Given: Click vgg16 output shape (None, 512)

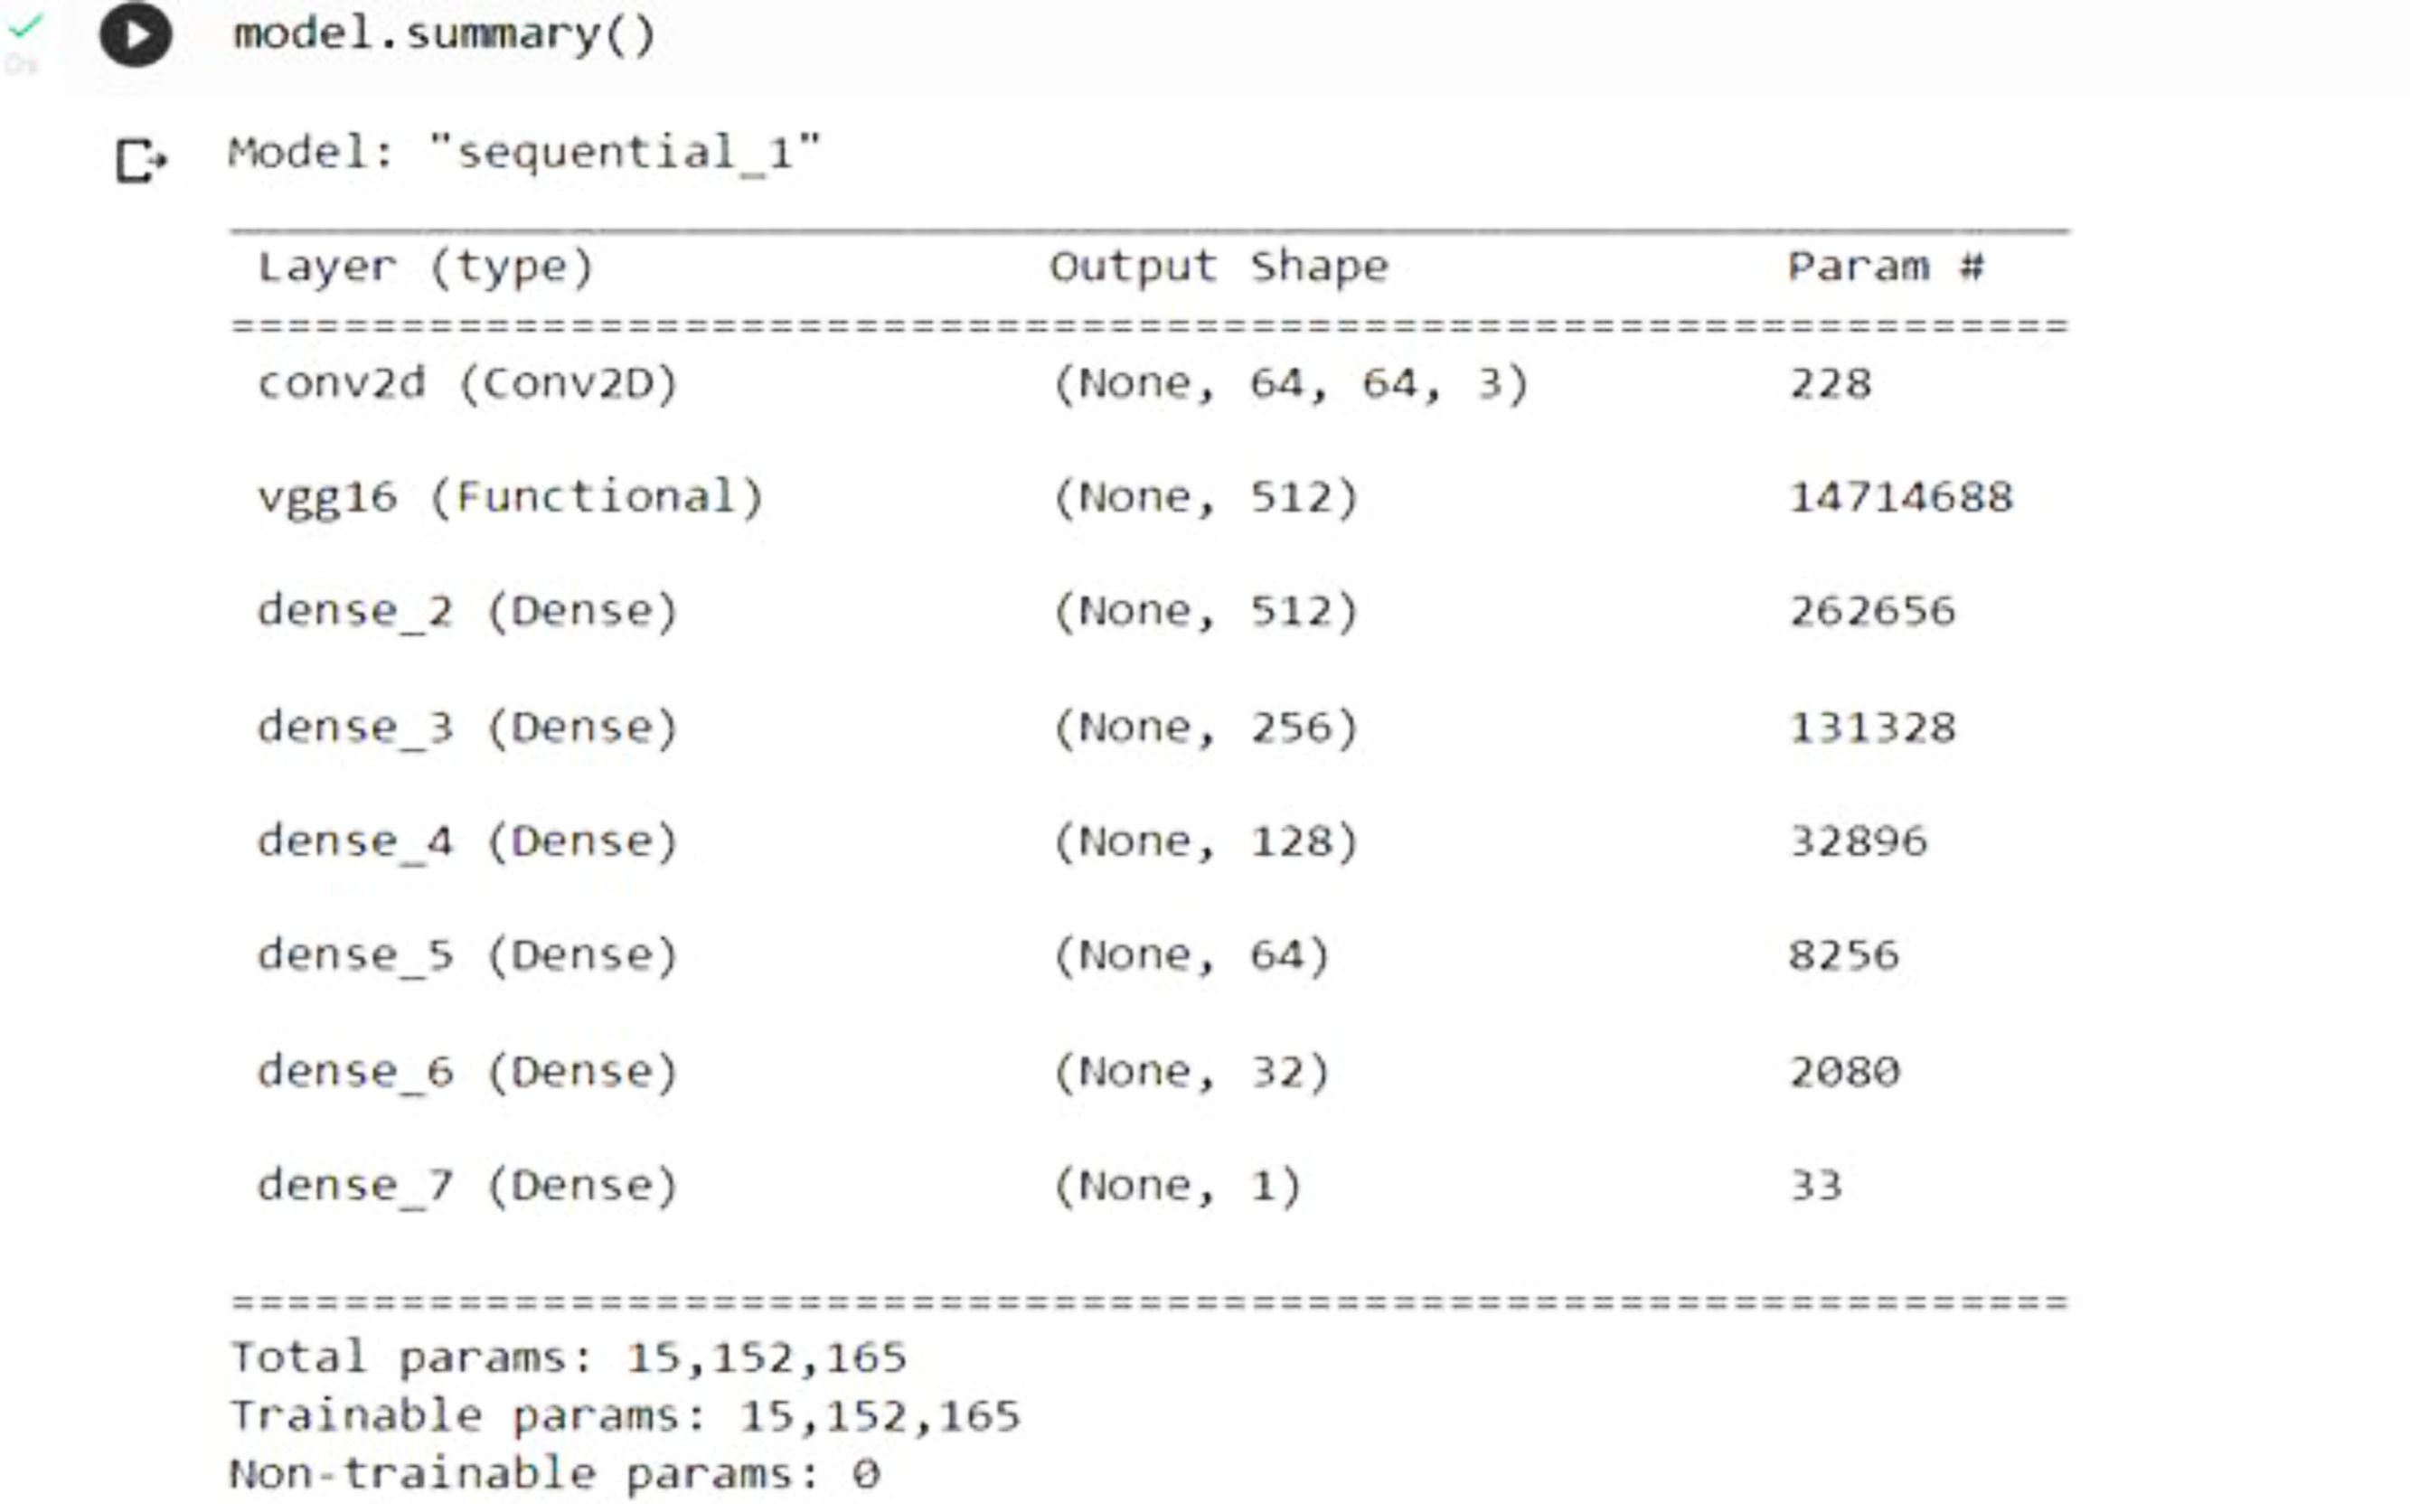Looking at the screenshot, I should (1205, 498).
